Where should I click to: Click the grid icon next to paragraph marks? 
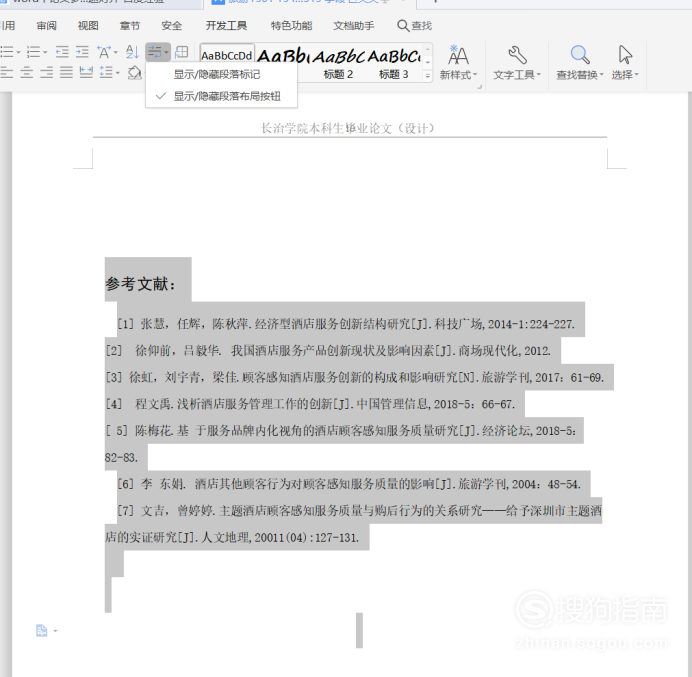point(181,52)
